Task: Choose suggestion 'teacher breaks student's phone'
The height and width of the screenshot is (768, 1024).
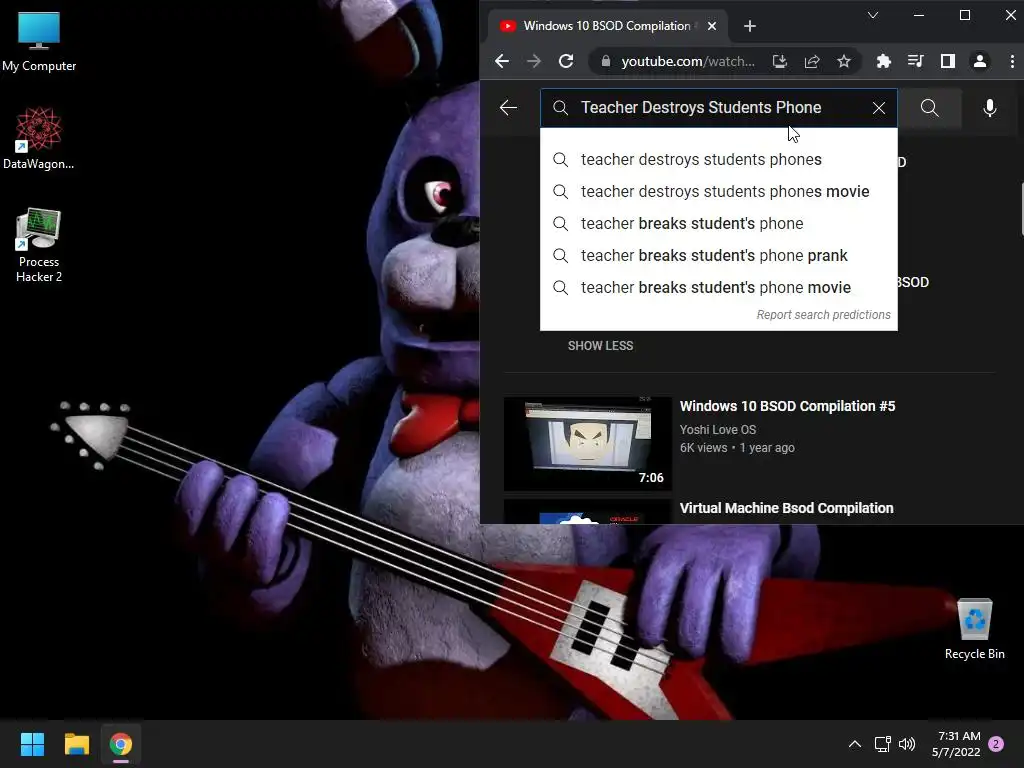Action: (718, 223)
